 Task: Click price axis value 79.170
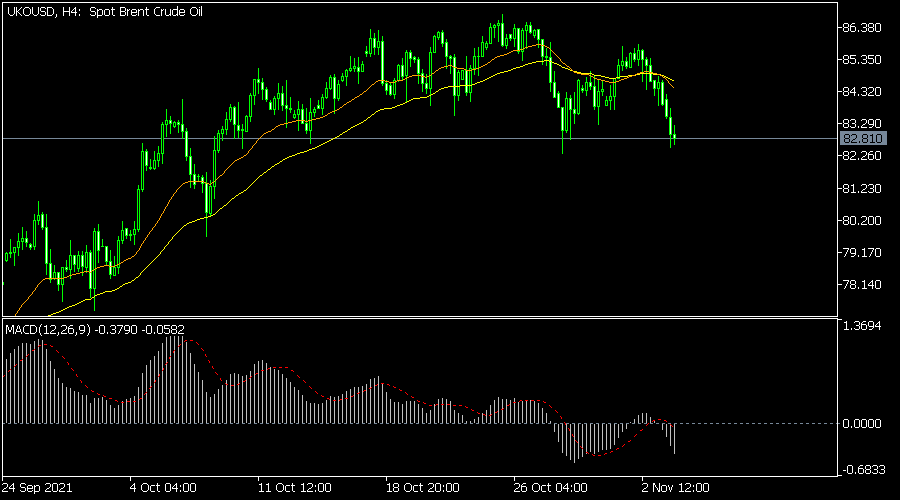coord(862,253)
